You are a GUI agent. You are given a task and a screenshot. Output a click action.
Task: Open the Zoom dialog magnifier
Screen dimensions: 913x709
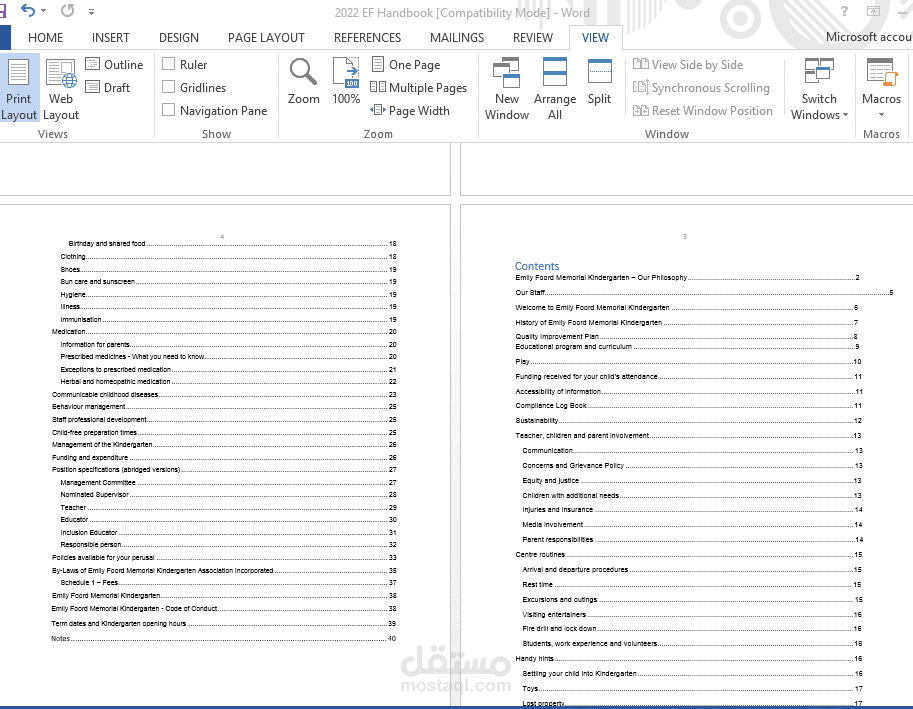click(x=303, y=81)
